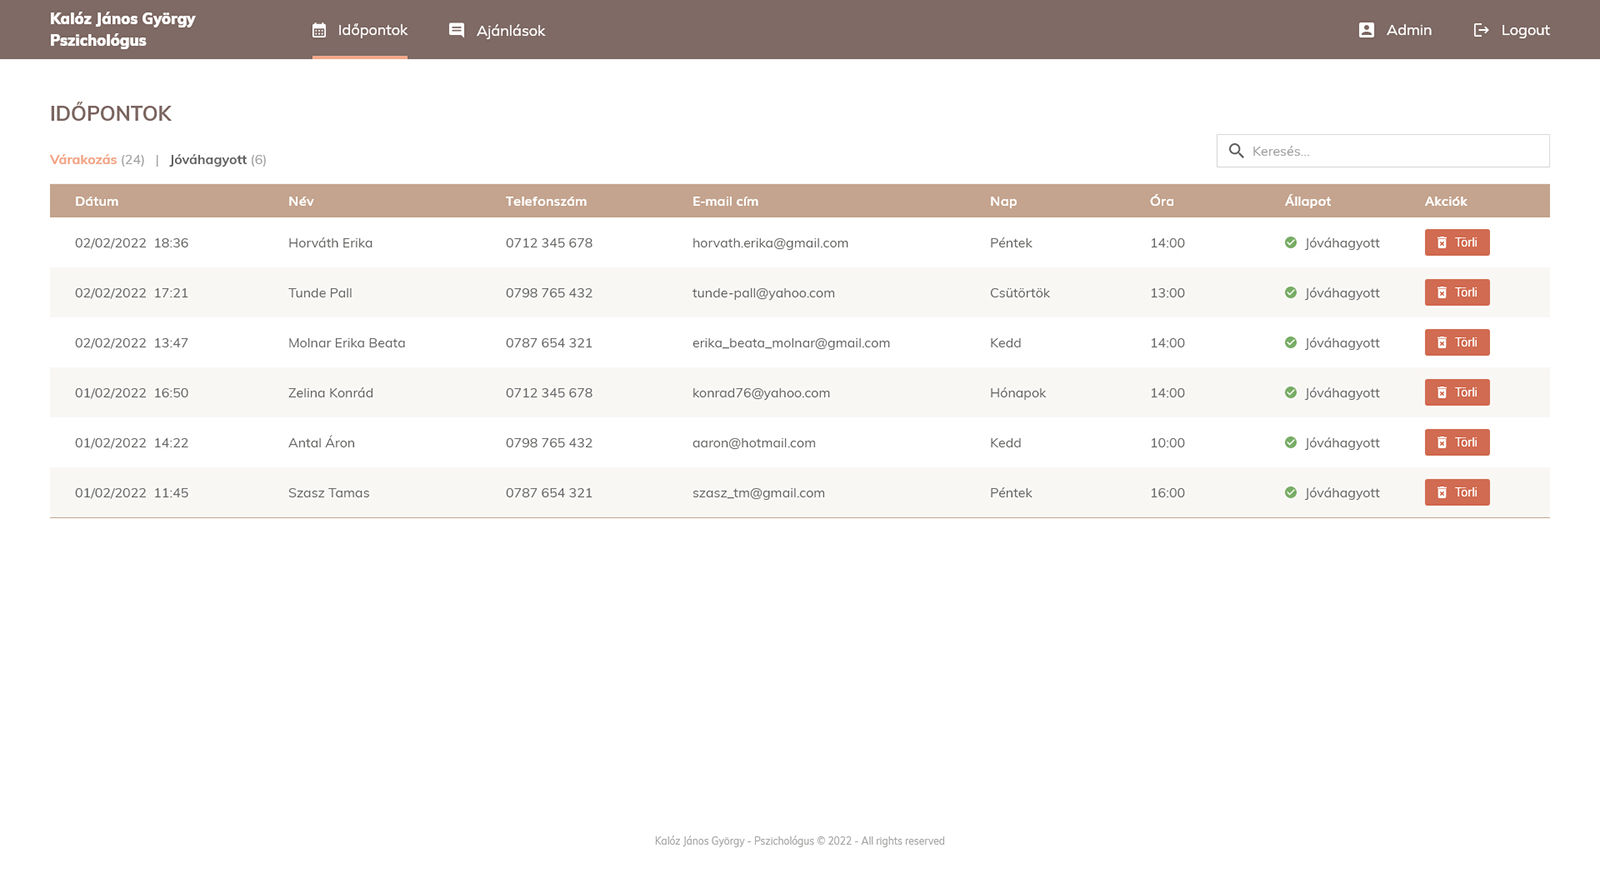1600x883 pixels.
Task: Select email horvath.erika@gmail.com
Action: click(x=770, y=243)
